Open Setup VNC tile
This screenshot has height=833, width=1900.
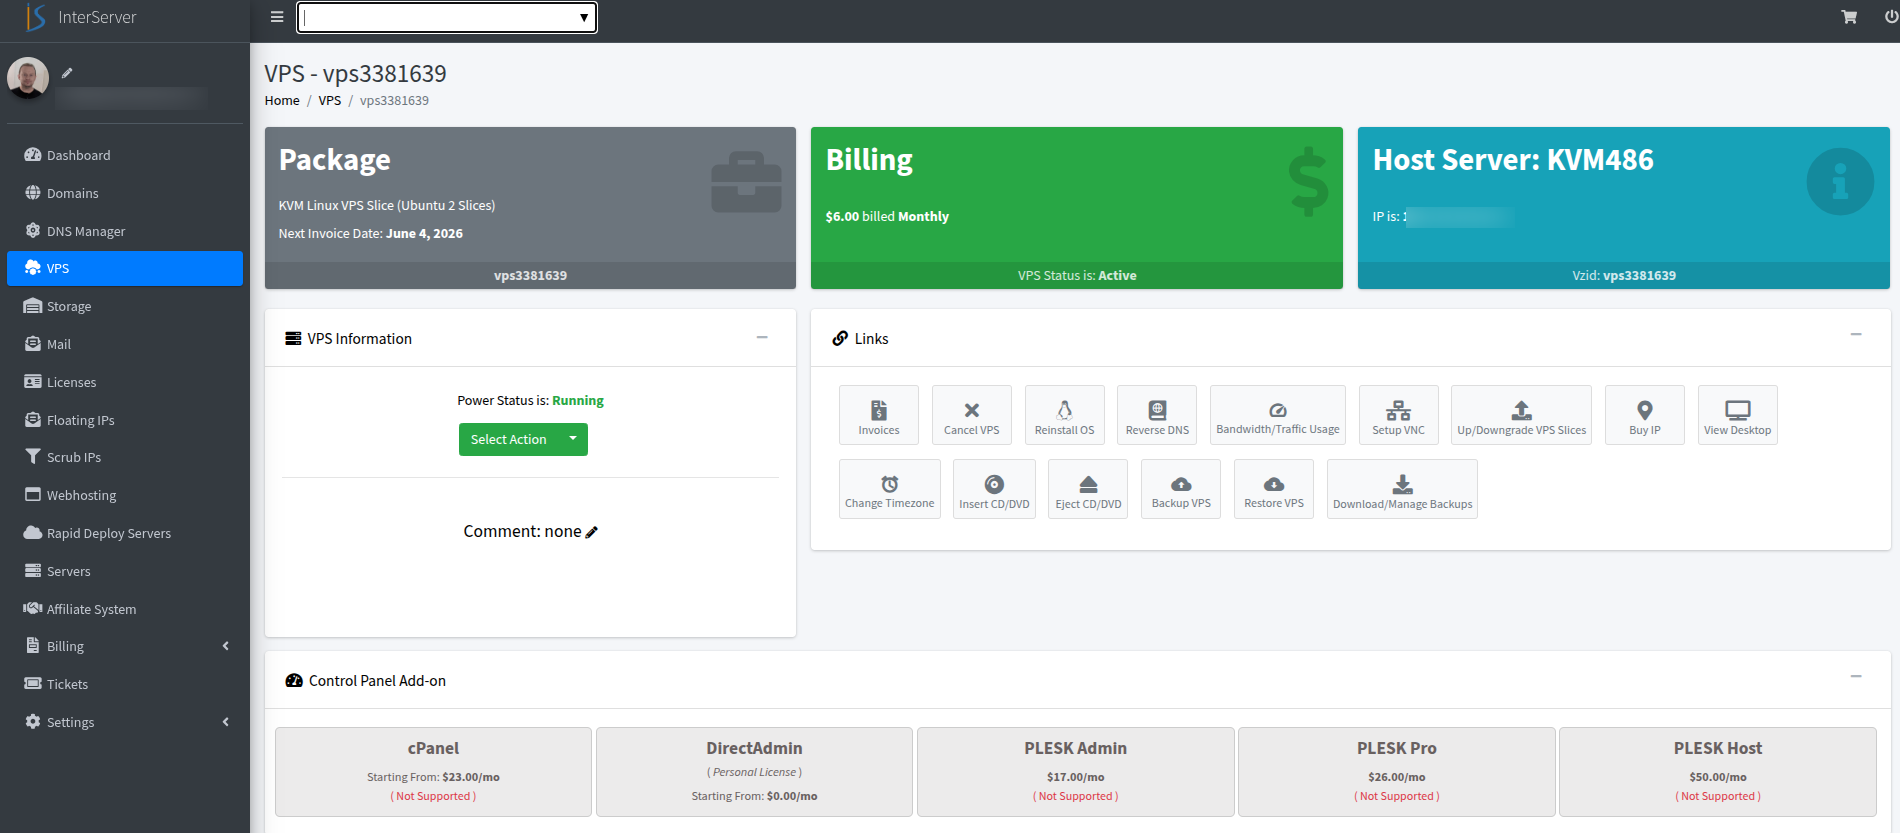[x=1398, y=415]
